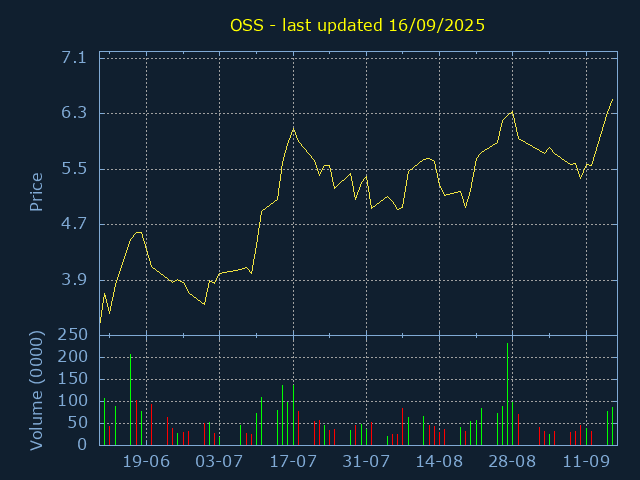Click the 150 volume axis value

pyautogui.click(x=73, y=379)
